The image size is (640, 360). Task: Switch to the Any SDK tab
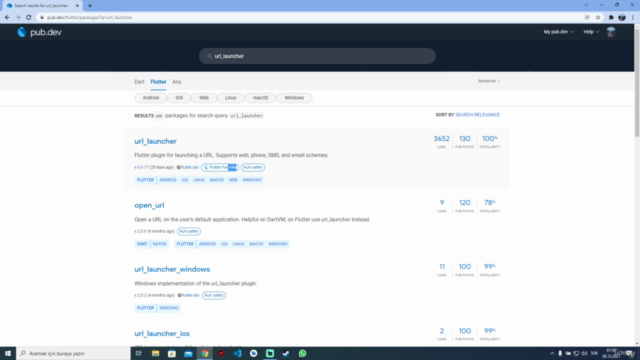pyautogui.click(x=177, y=82)
